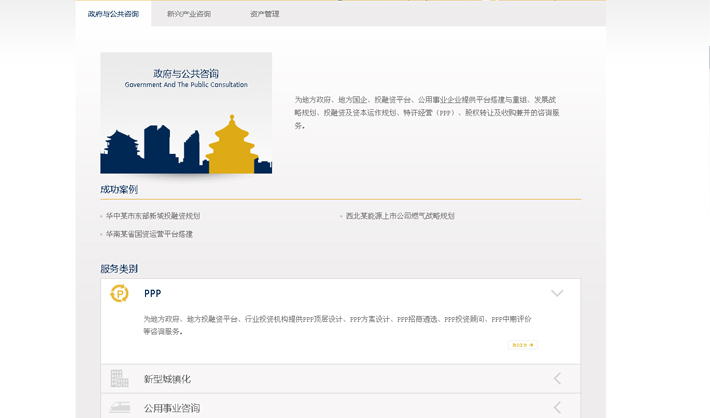Click the 新型城镇化 title
This screenshot has width=710, height=418.
[x=167, y=379]
